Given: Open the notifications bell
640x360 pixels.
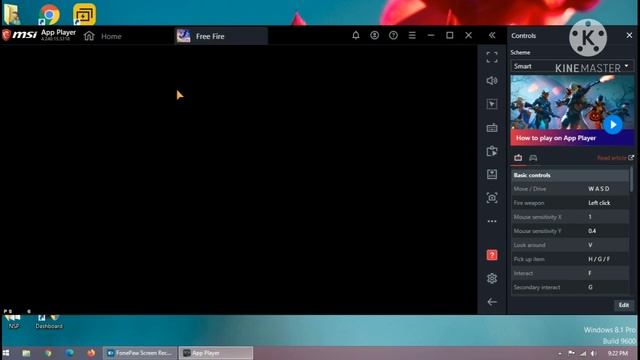Looking at the screenshot, I should coord(356,36).
